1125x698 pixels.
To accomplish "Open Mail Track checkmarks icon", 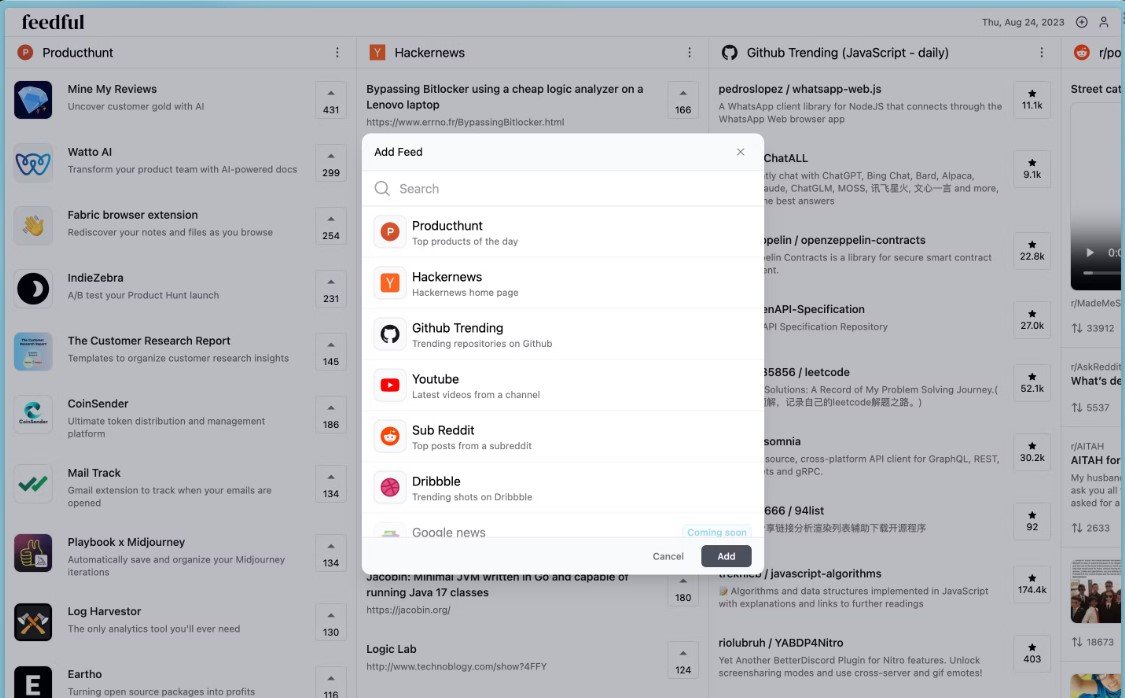I will click(x=33, y=484).
